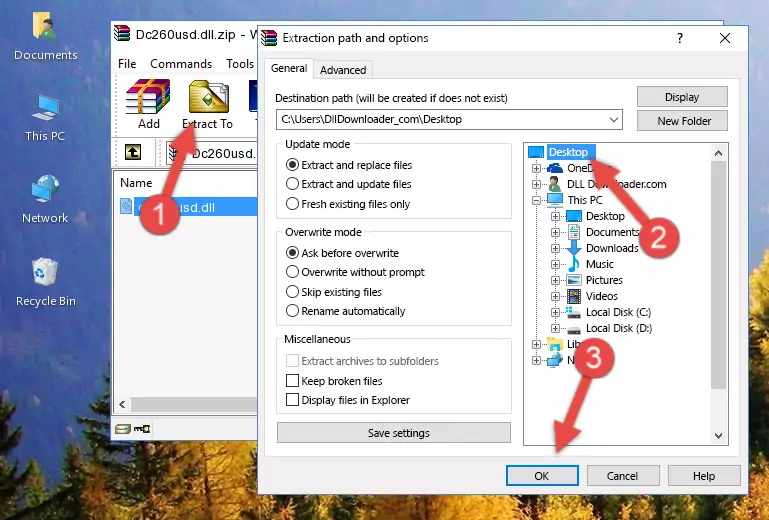Screen dimensions: 769x520
Task: Click the dialog title bar WinRAR icon
Action: tap(269, 38)
